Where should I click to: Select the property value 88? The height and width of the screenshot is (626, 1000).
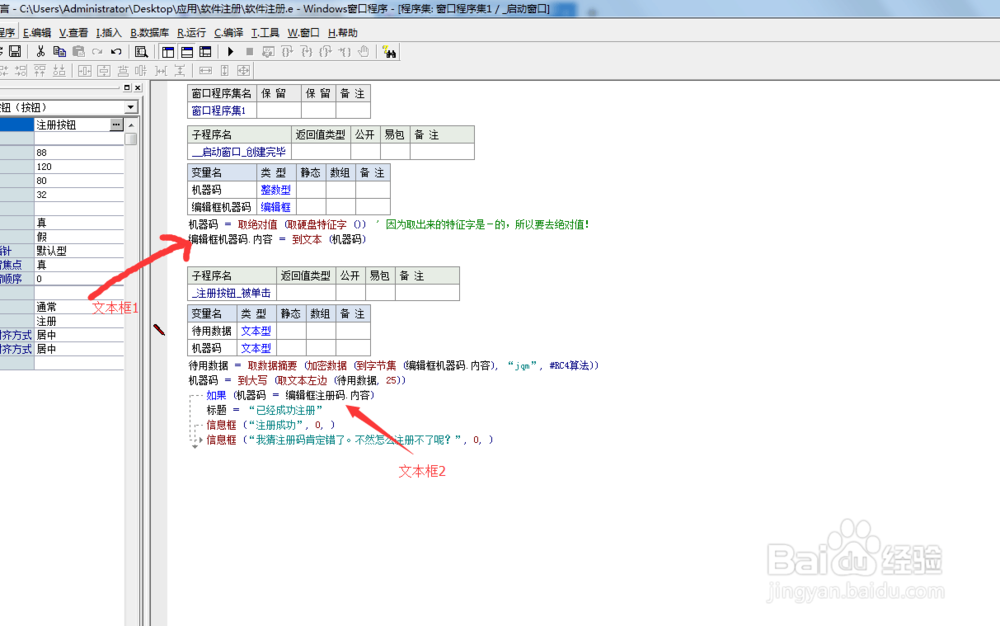point(79,152)
